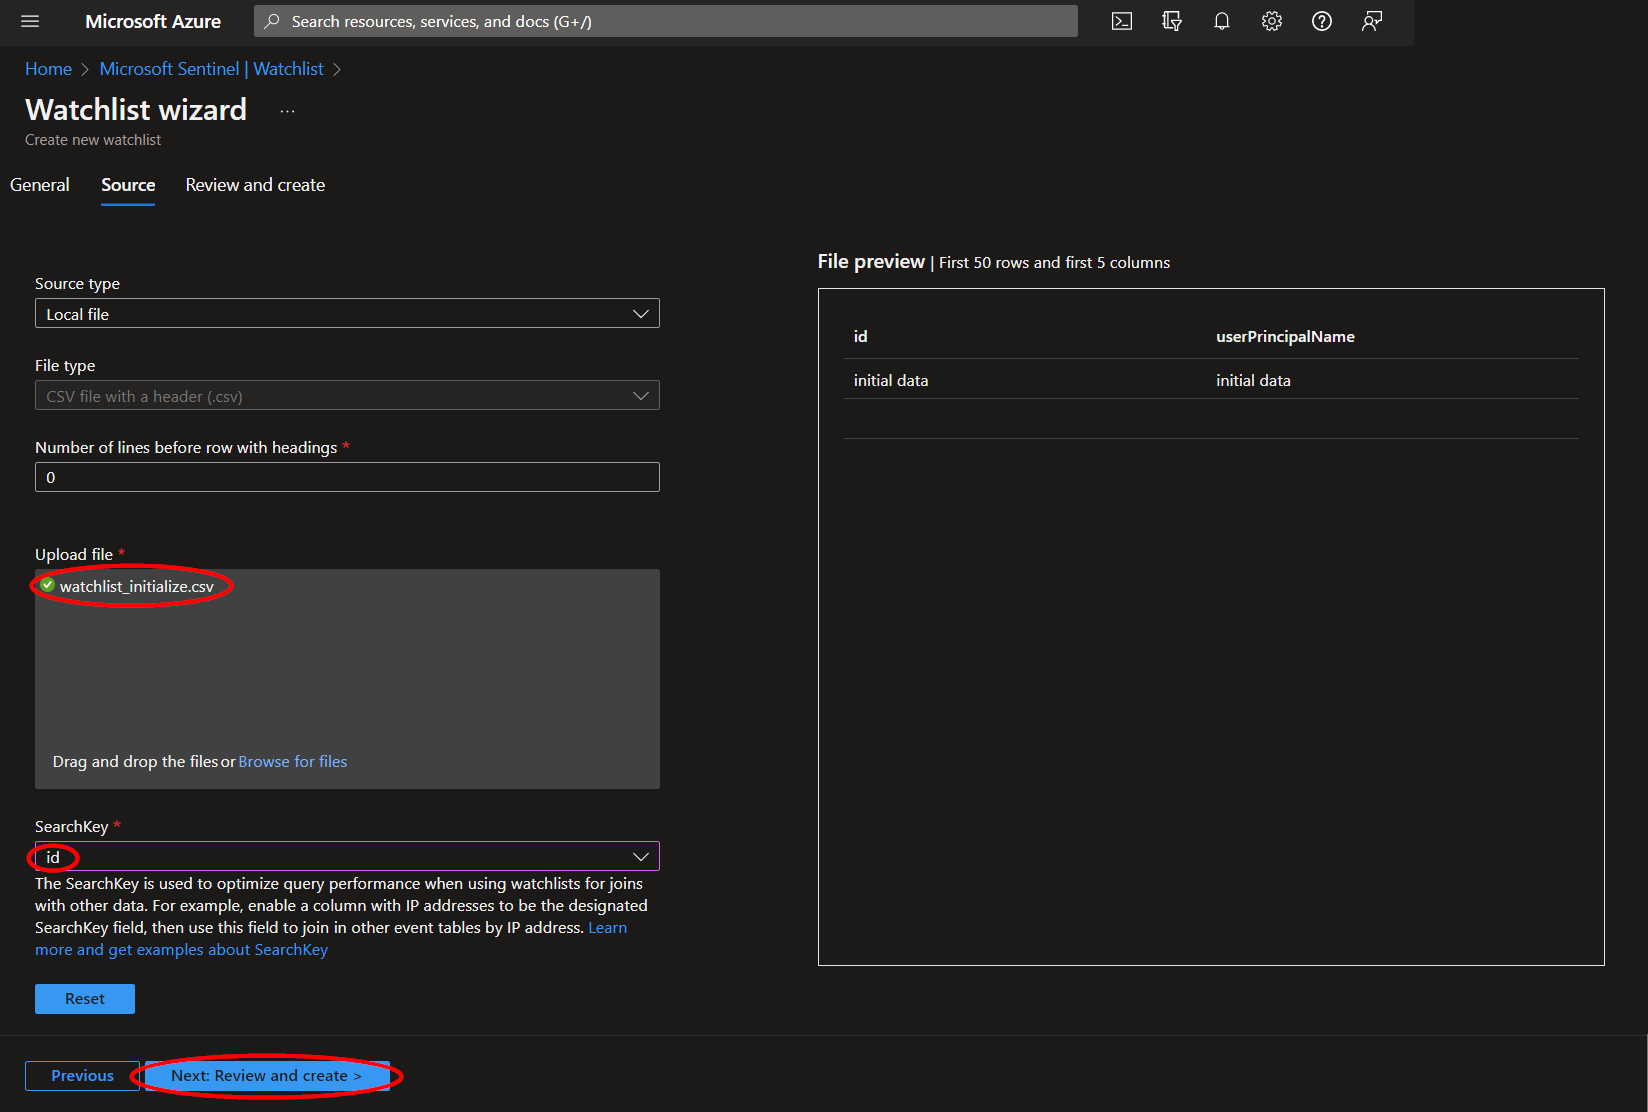Click the Browse for files link

click(x=293, y=761)
